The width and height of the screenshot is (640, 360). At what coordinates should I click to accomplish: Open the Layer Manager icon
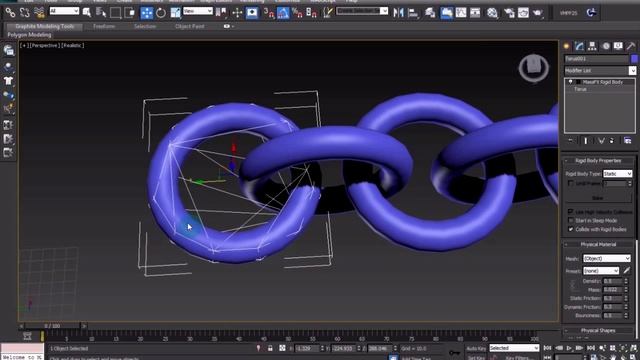click(430, 13)
